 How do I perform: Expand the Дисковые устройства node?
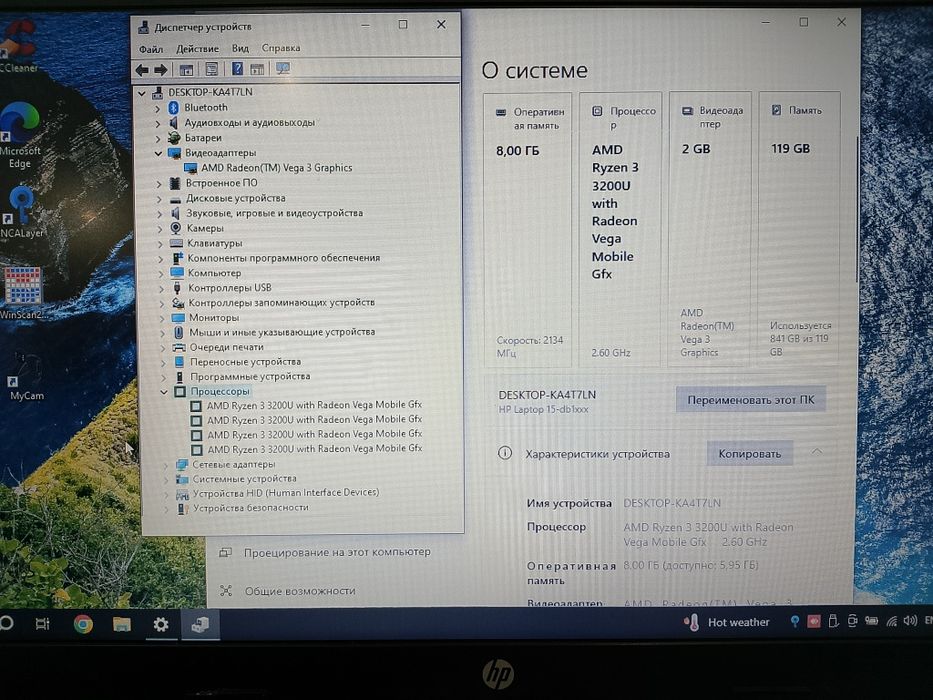[159, 199]
